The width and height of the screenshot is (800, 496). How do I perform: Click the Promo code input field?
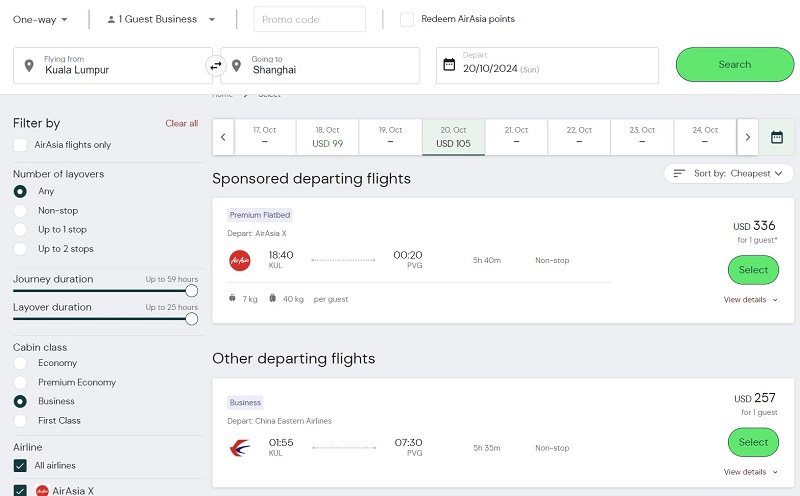[x=310, y=19]
